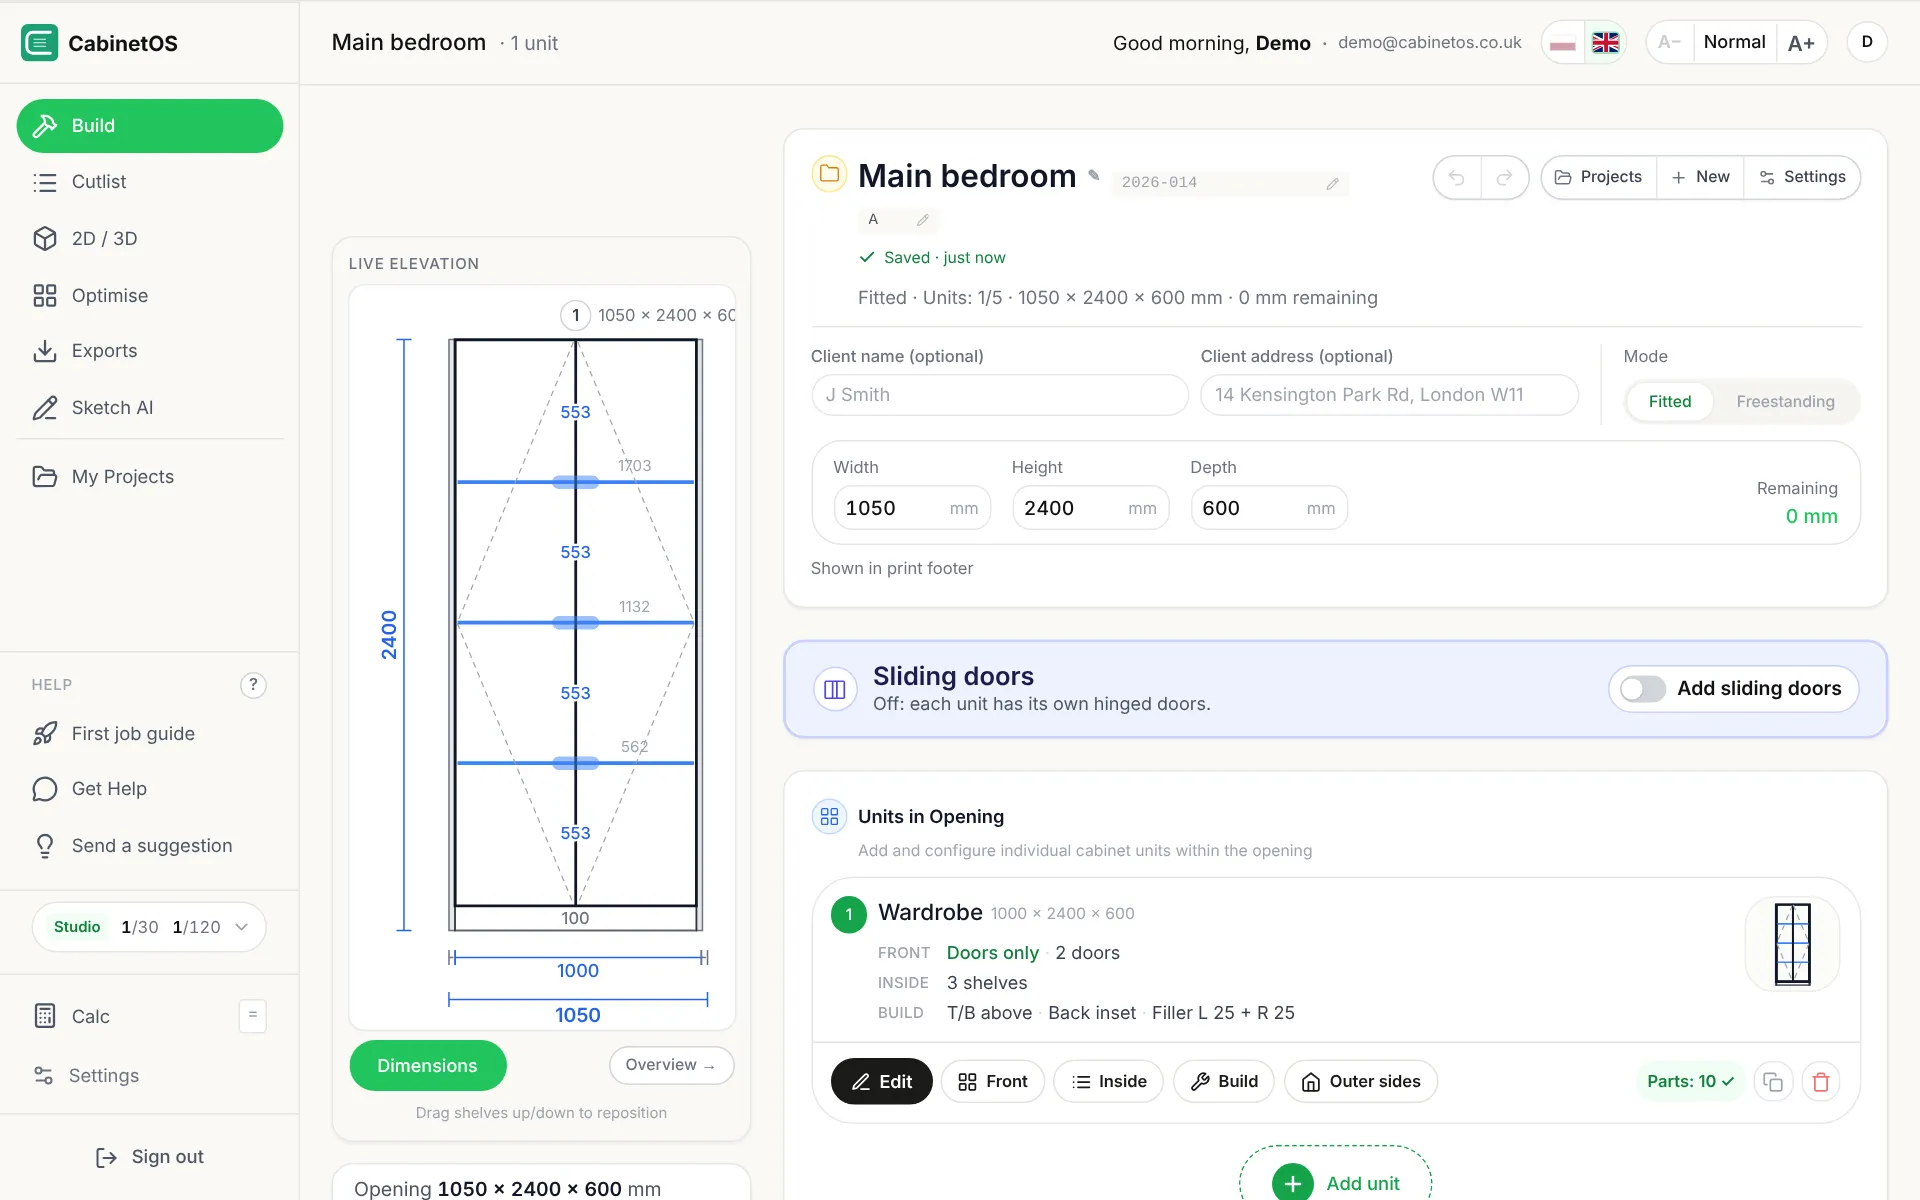Click the redo arrow icon
The width and height of the screenshot is (1920, 1200).
point(1504,178)
